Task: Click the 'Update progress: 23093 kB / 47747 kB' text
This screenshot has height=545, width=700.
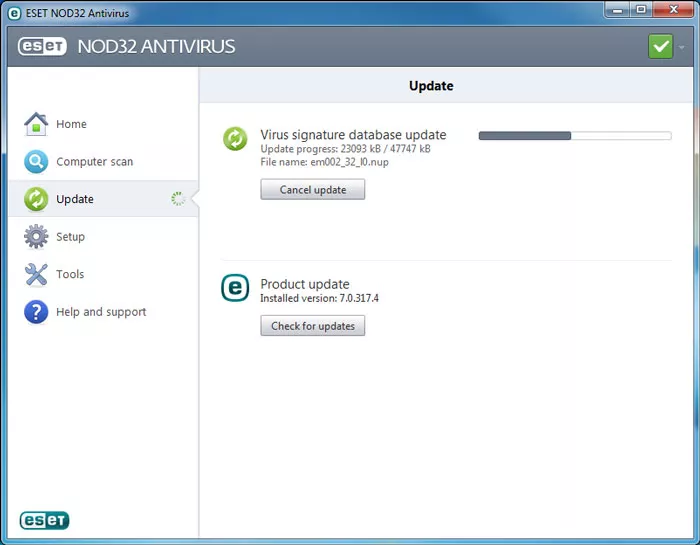Action: tap(346, 149)
